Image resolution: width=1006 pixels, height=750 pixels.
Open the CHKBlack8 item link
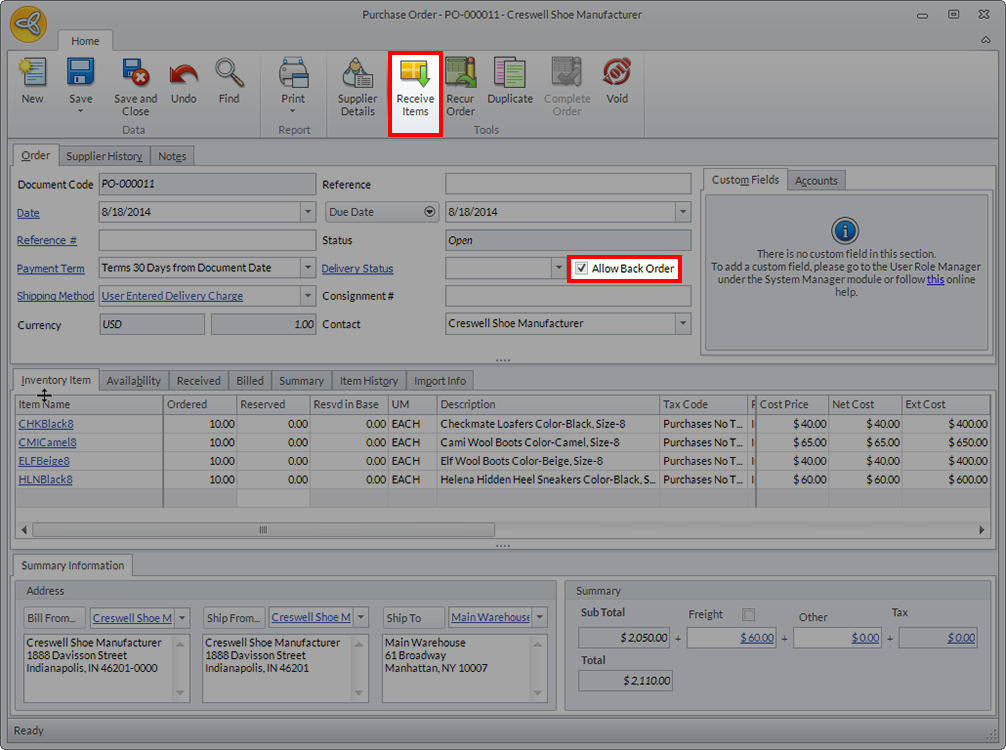pos(46,424)
